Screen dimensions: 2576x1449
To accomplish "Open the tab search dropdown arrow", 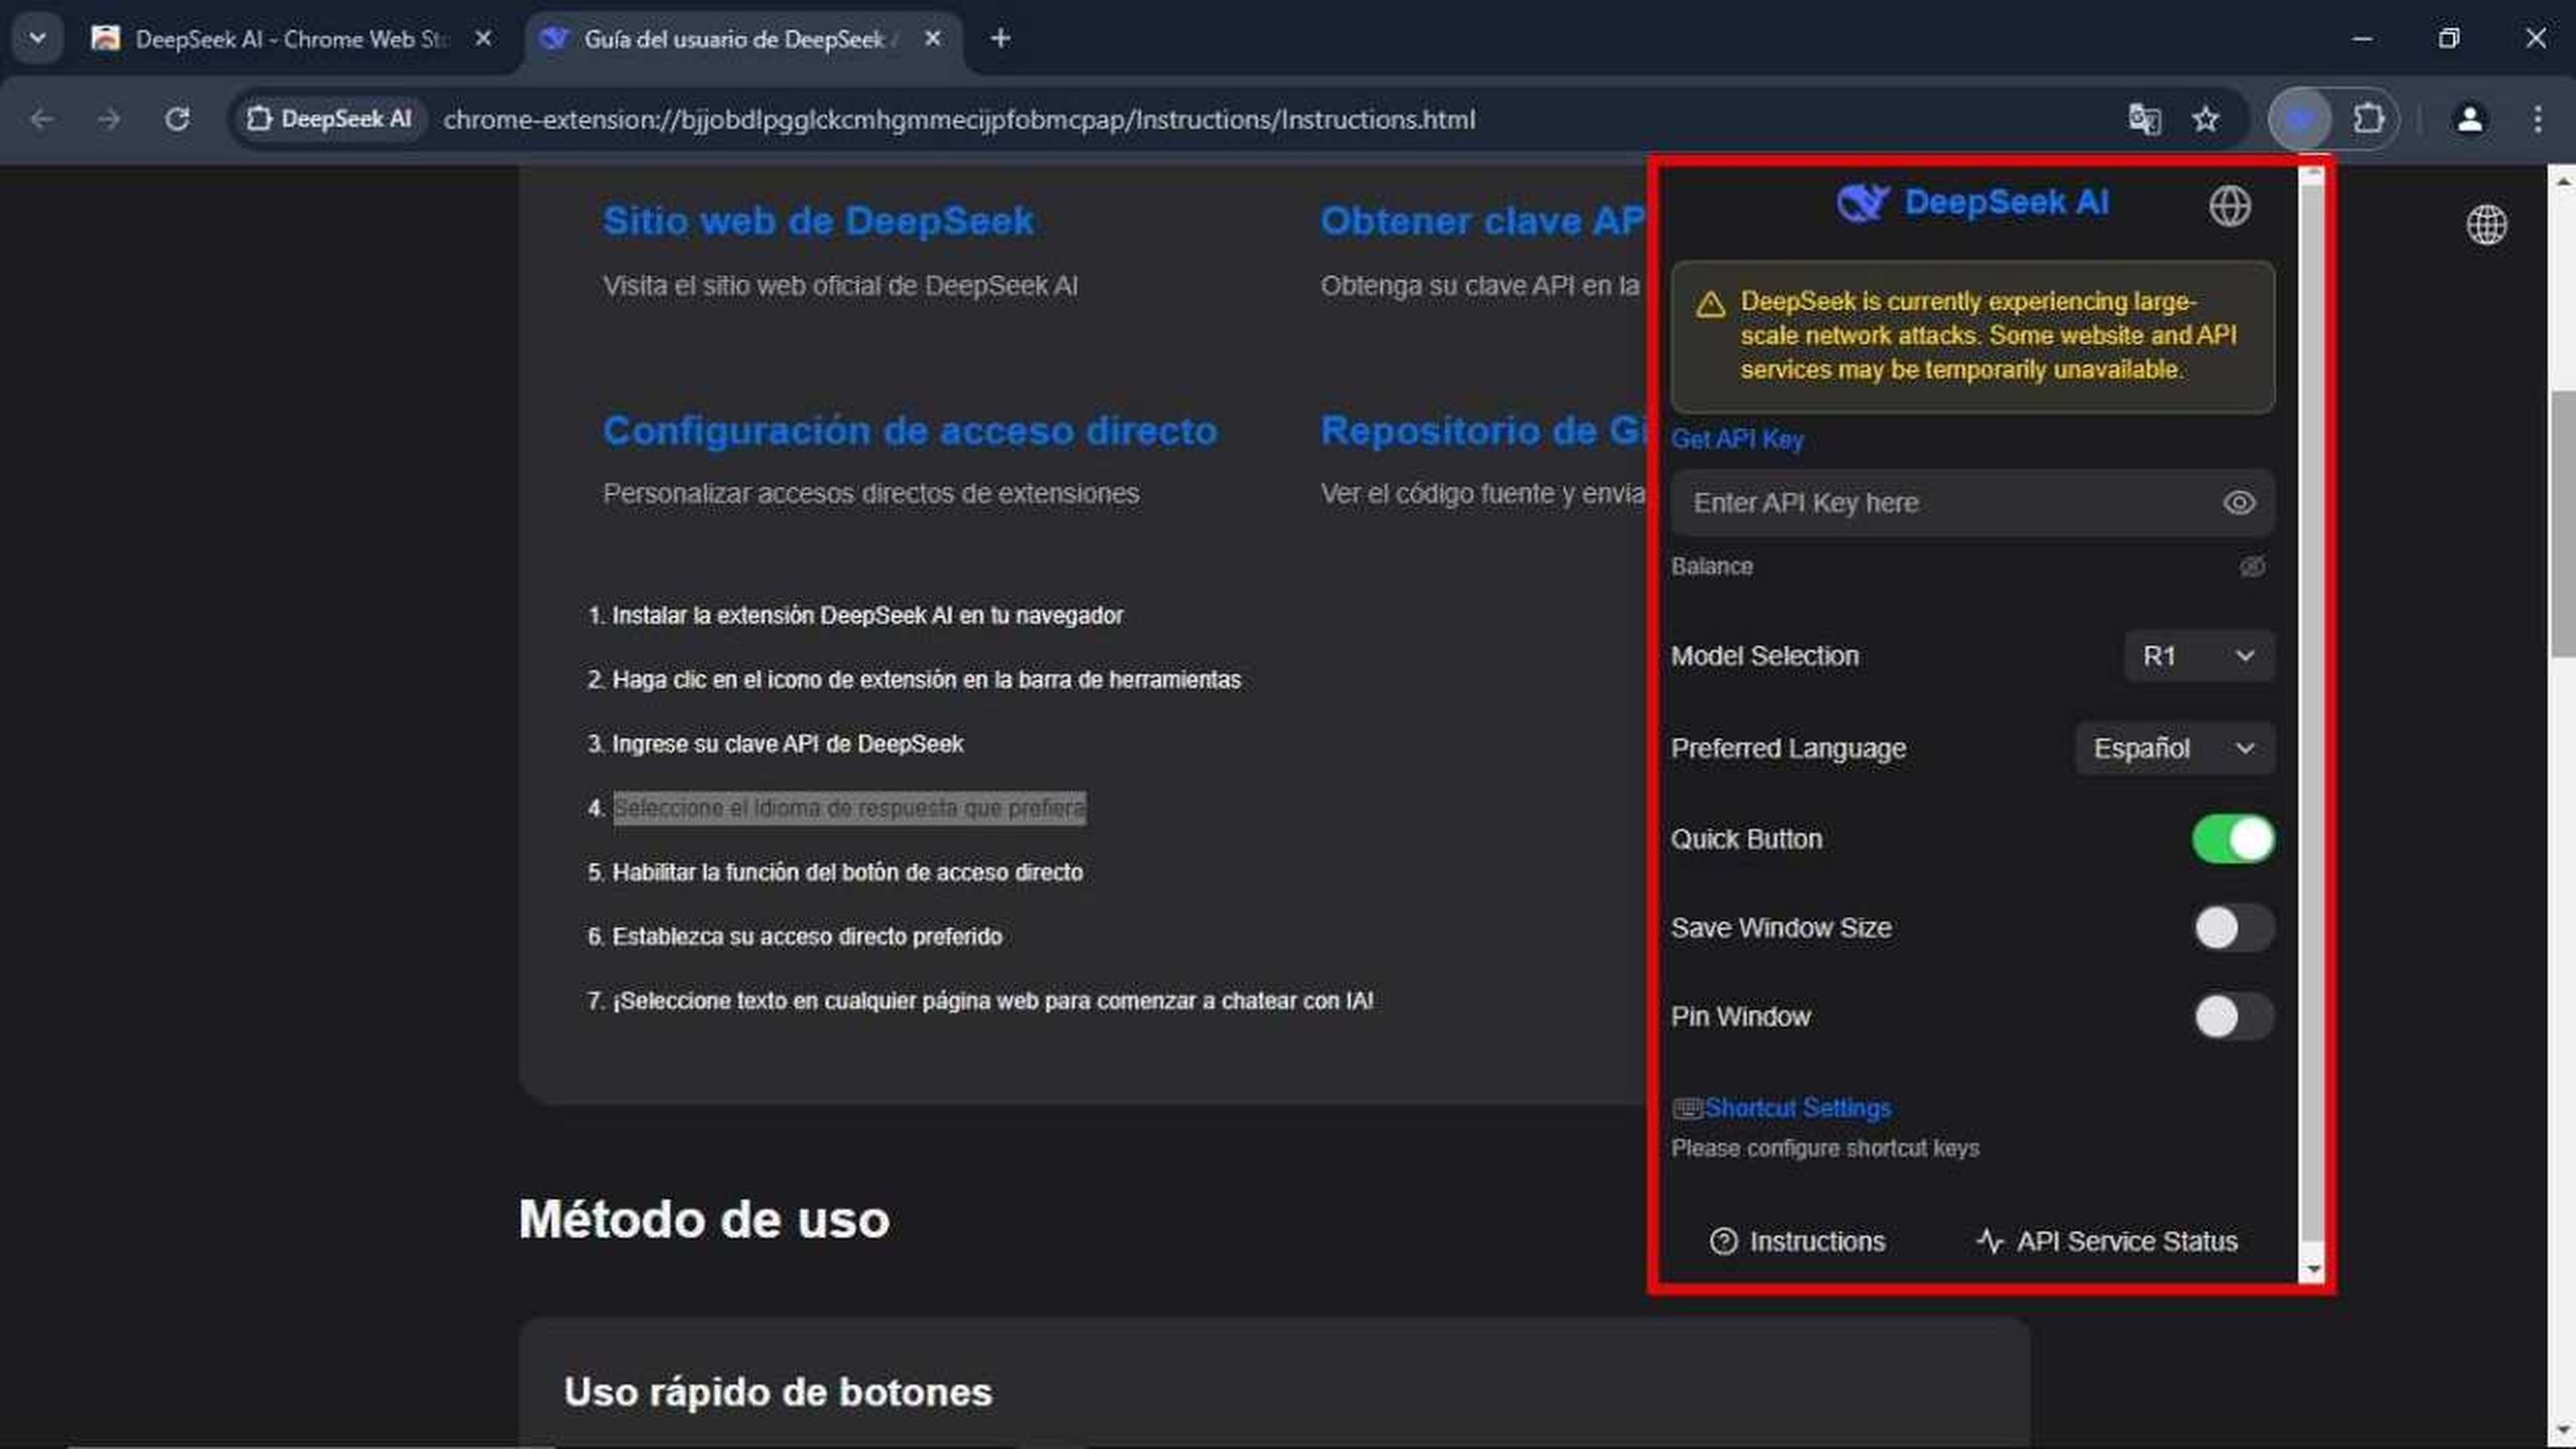I will tap(37, 39).
